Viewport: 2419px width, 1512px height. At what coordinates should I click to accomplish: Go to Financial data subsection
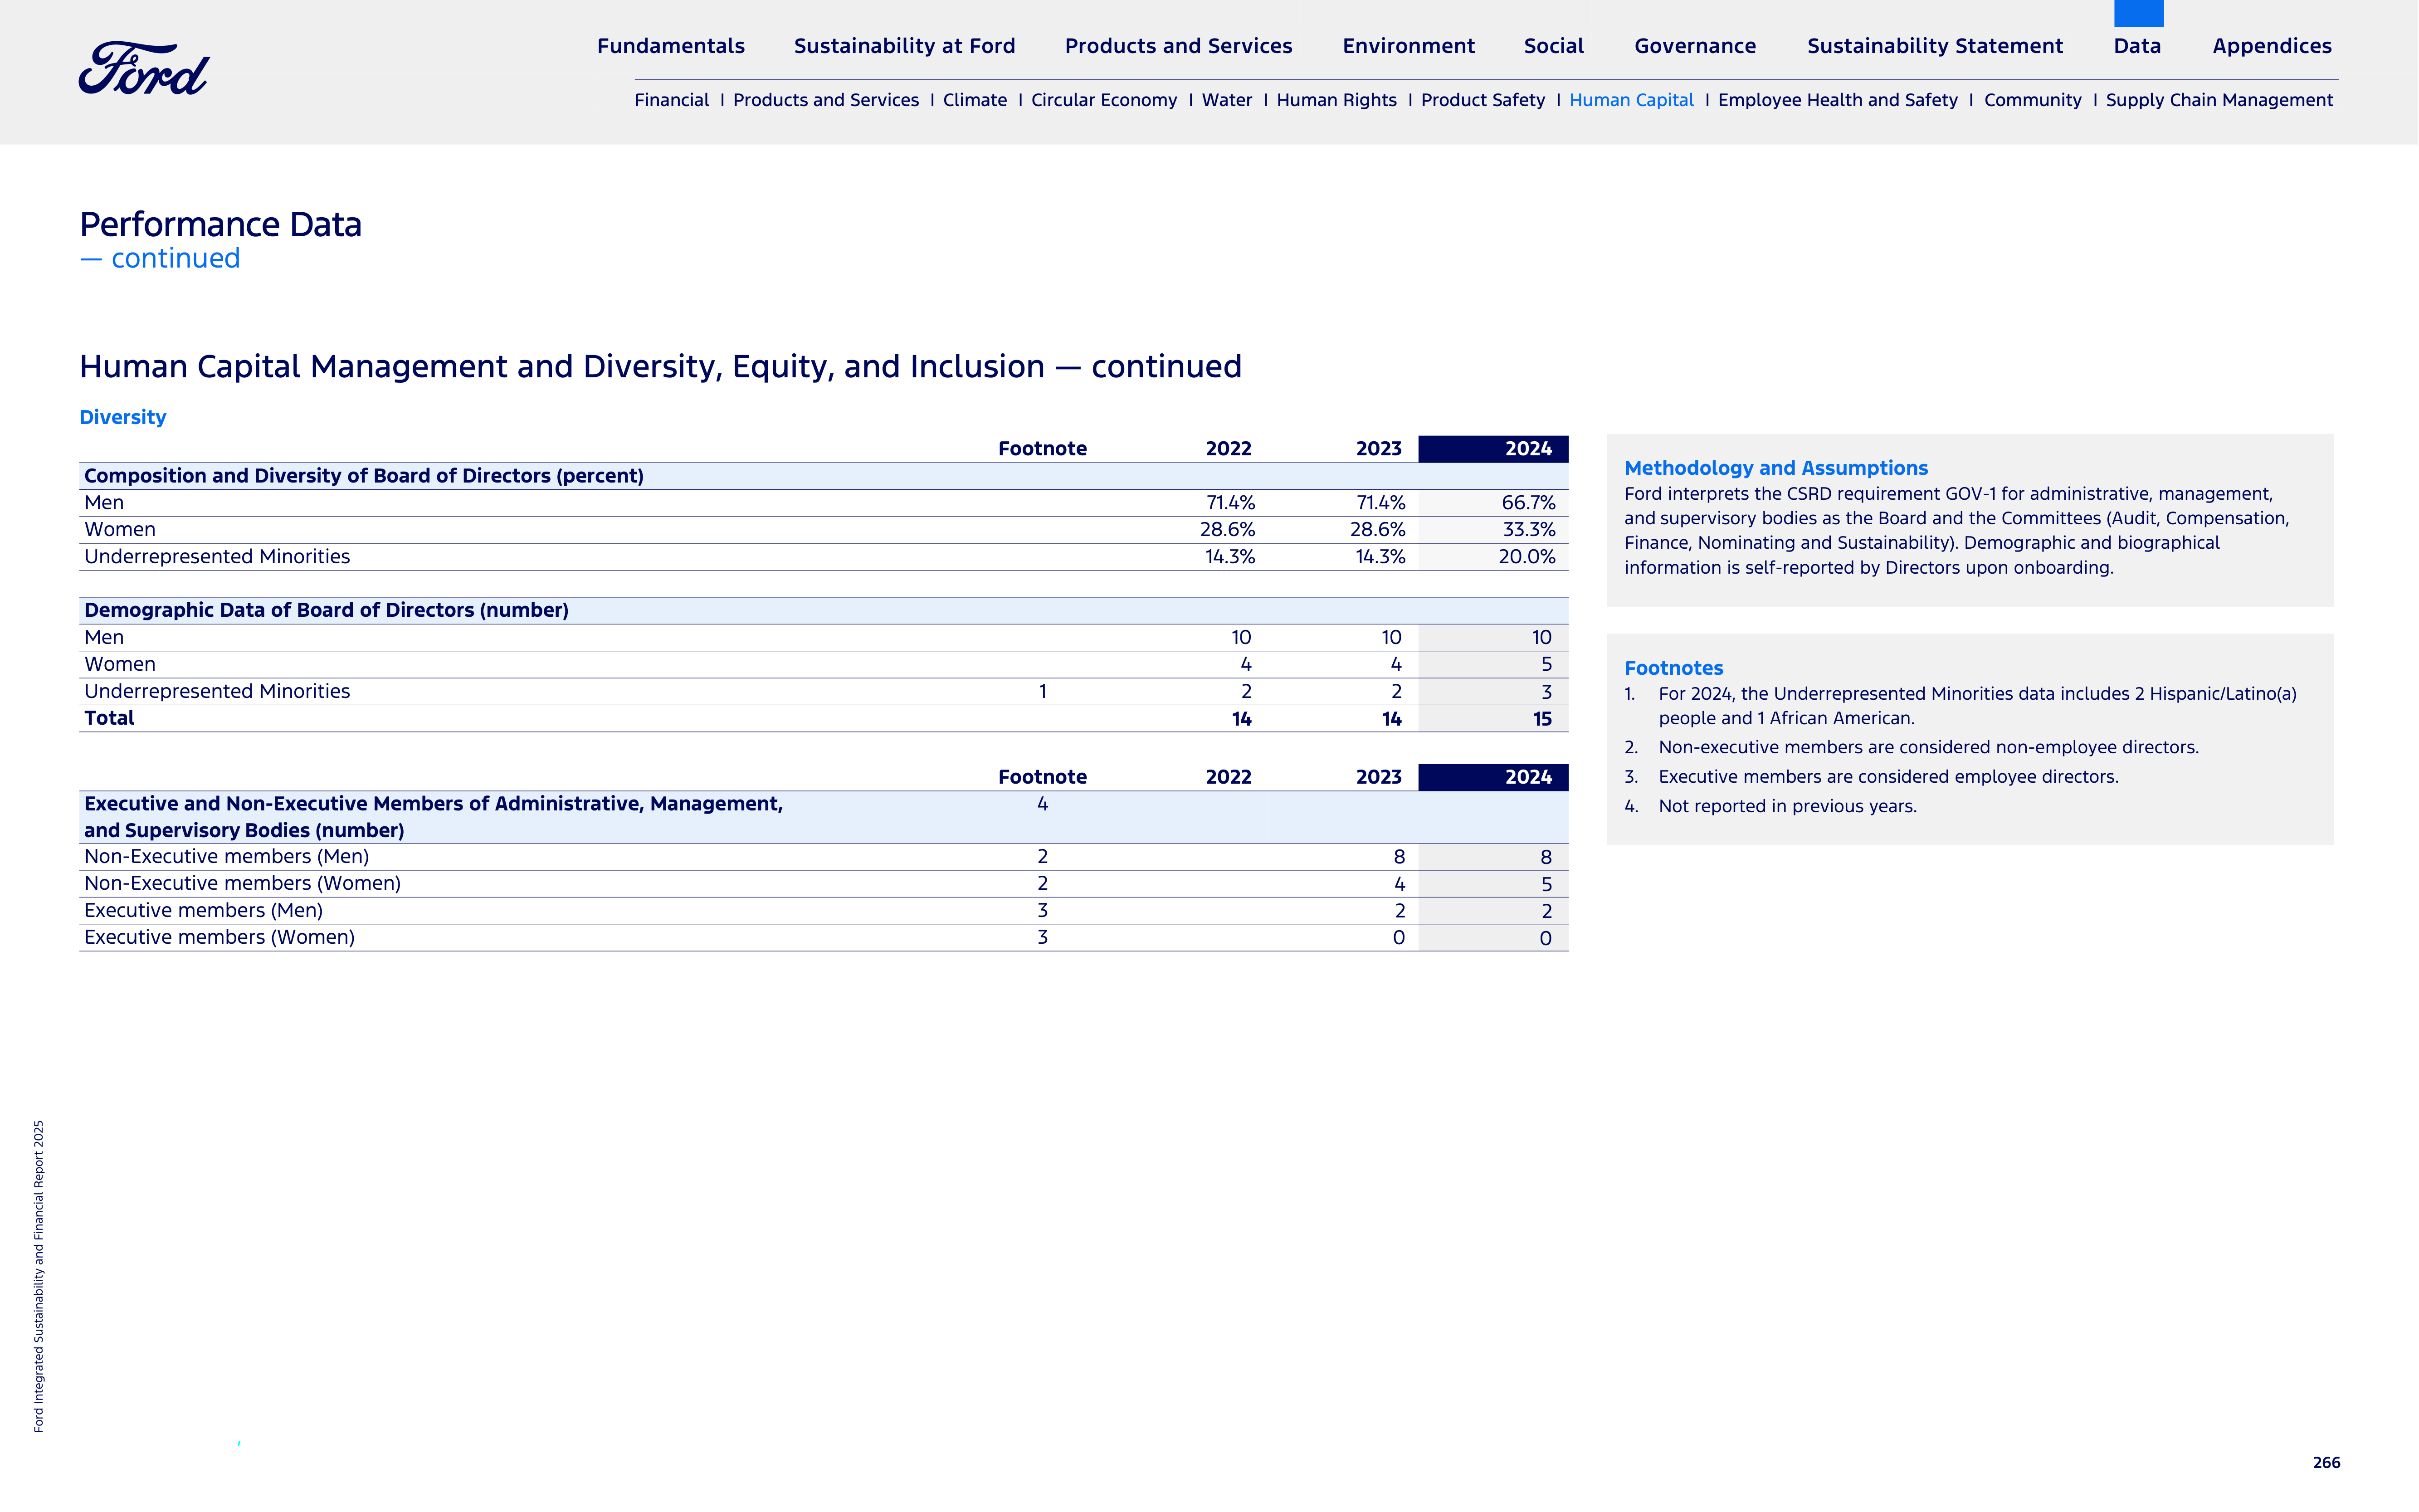click(x=671, y=100)
